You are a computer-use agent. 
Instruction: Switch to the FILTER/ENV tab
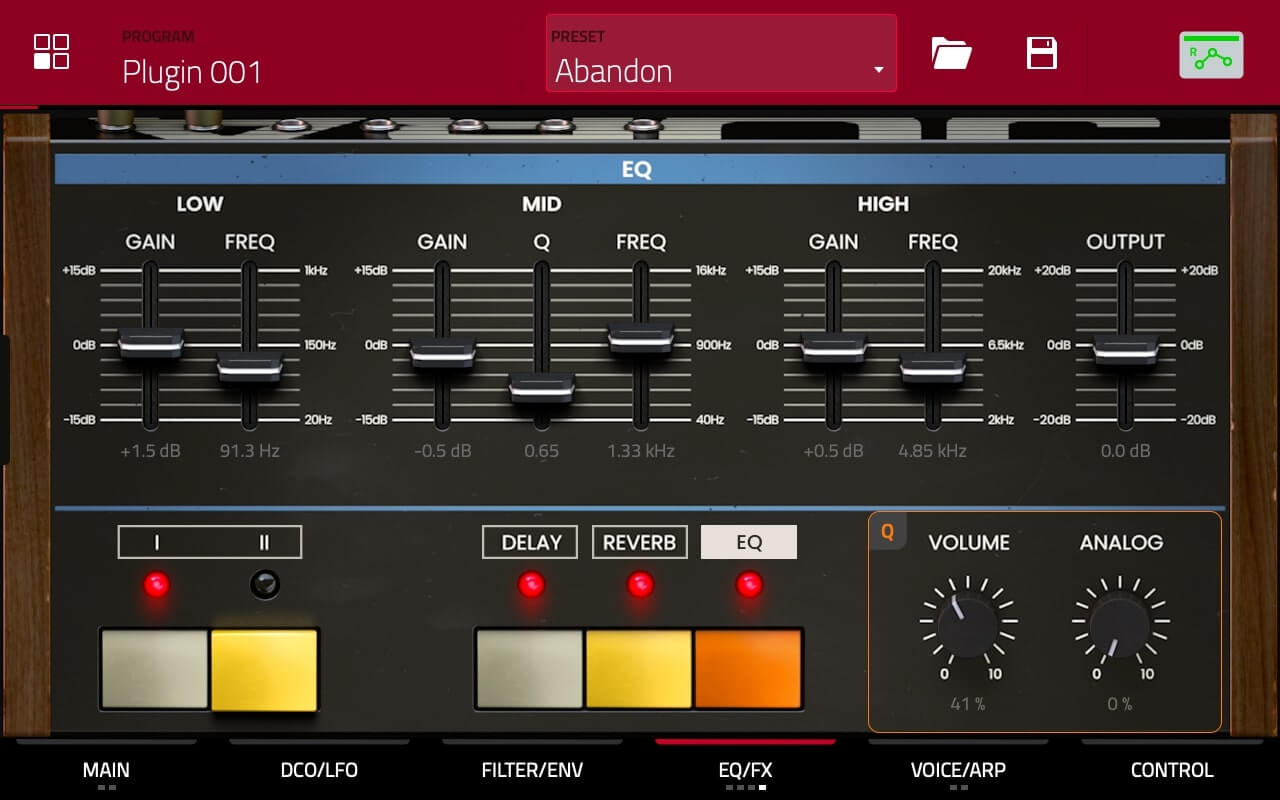point(530,770)
